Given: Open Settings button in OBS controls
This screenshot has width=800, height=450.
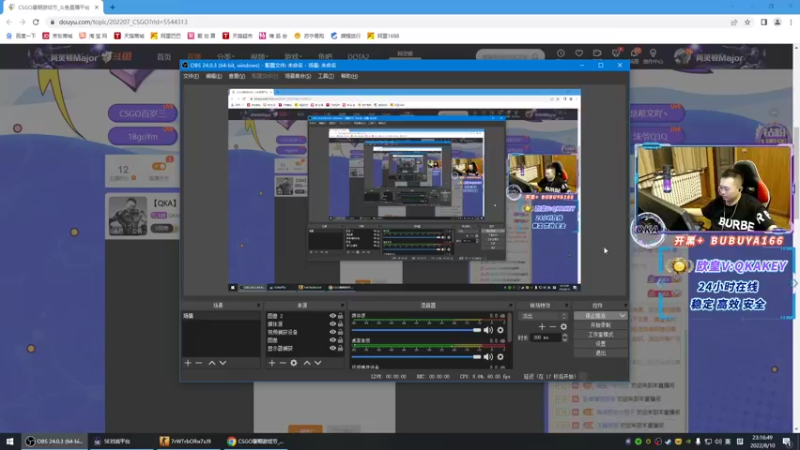Looking at the screenshot, I should point(601,344).
